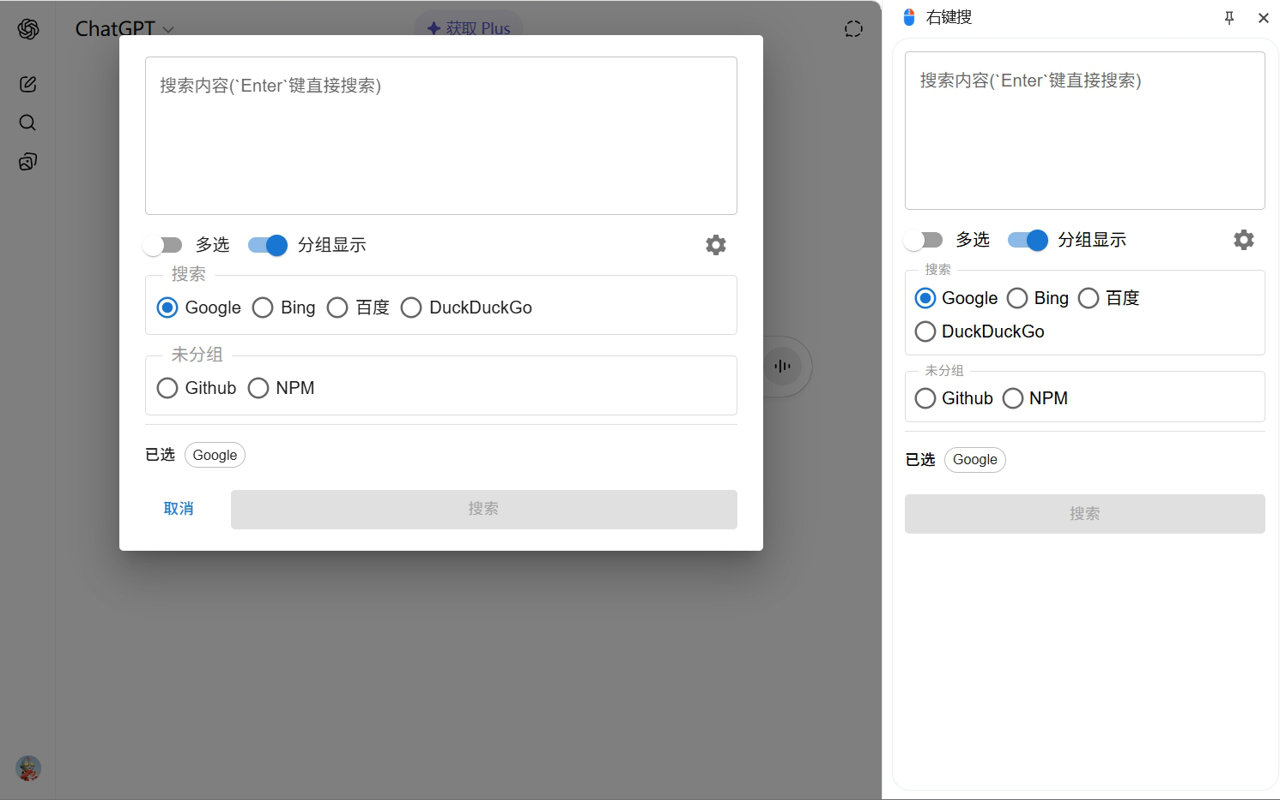Select NPM radio in the dialog
The width and height of the screenshot is (1280, 800).
[258, 388]
